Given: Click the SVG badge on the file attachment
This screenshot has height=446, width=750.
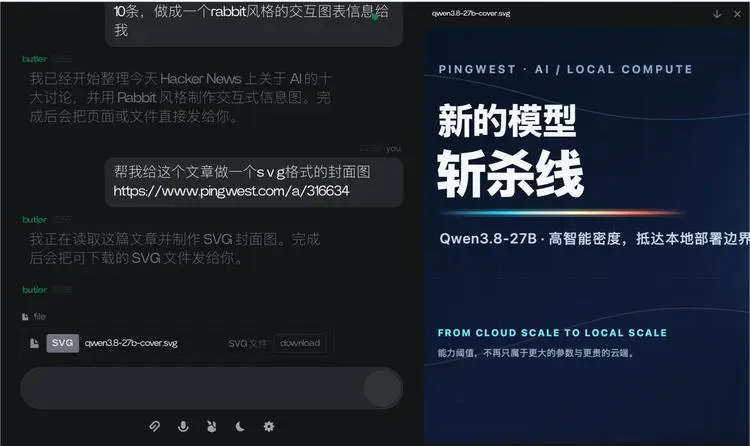Looking at the screenshot, I should (x=63, y=343).
